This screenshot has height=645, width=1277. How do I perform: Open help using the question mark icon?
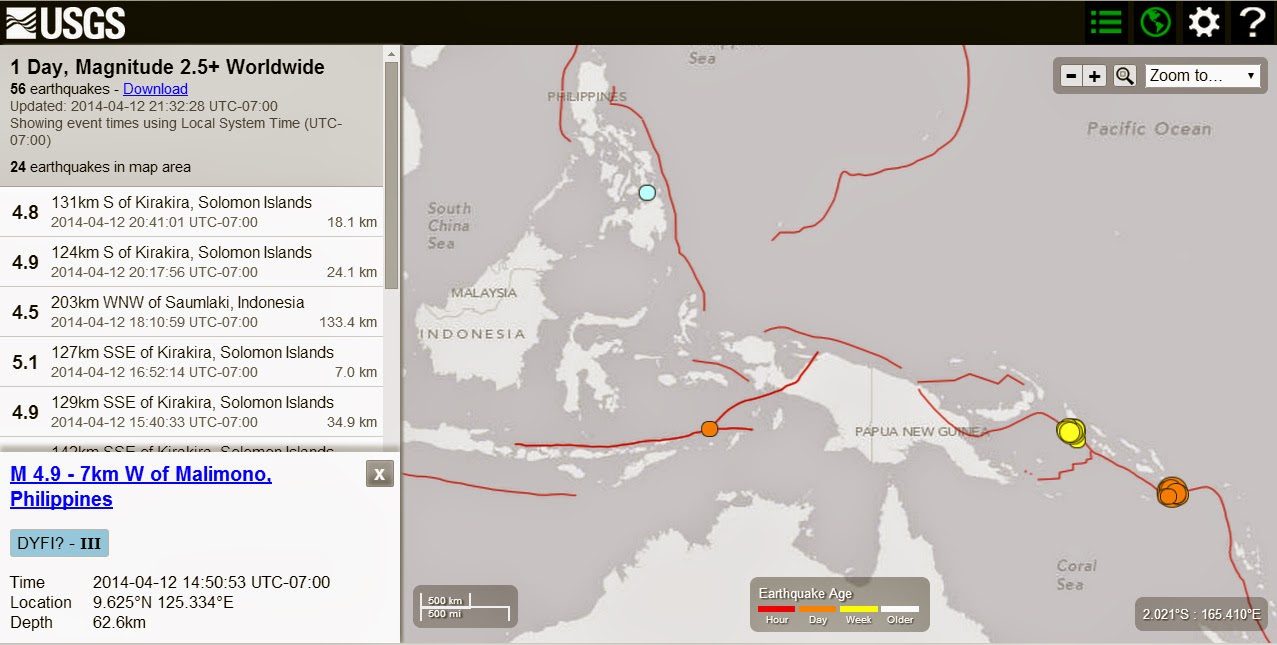pos(1252,21)
